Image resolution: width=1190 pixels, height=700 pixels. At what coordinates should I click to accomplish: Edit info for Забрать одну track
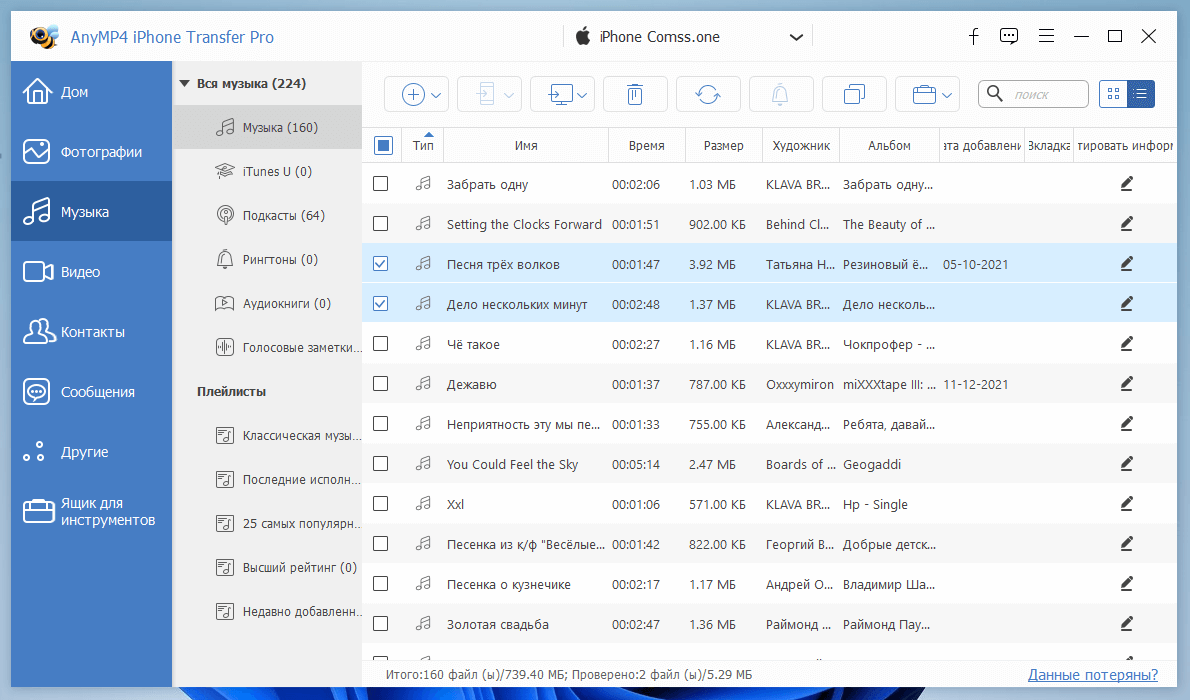1126,184
